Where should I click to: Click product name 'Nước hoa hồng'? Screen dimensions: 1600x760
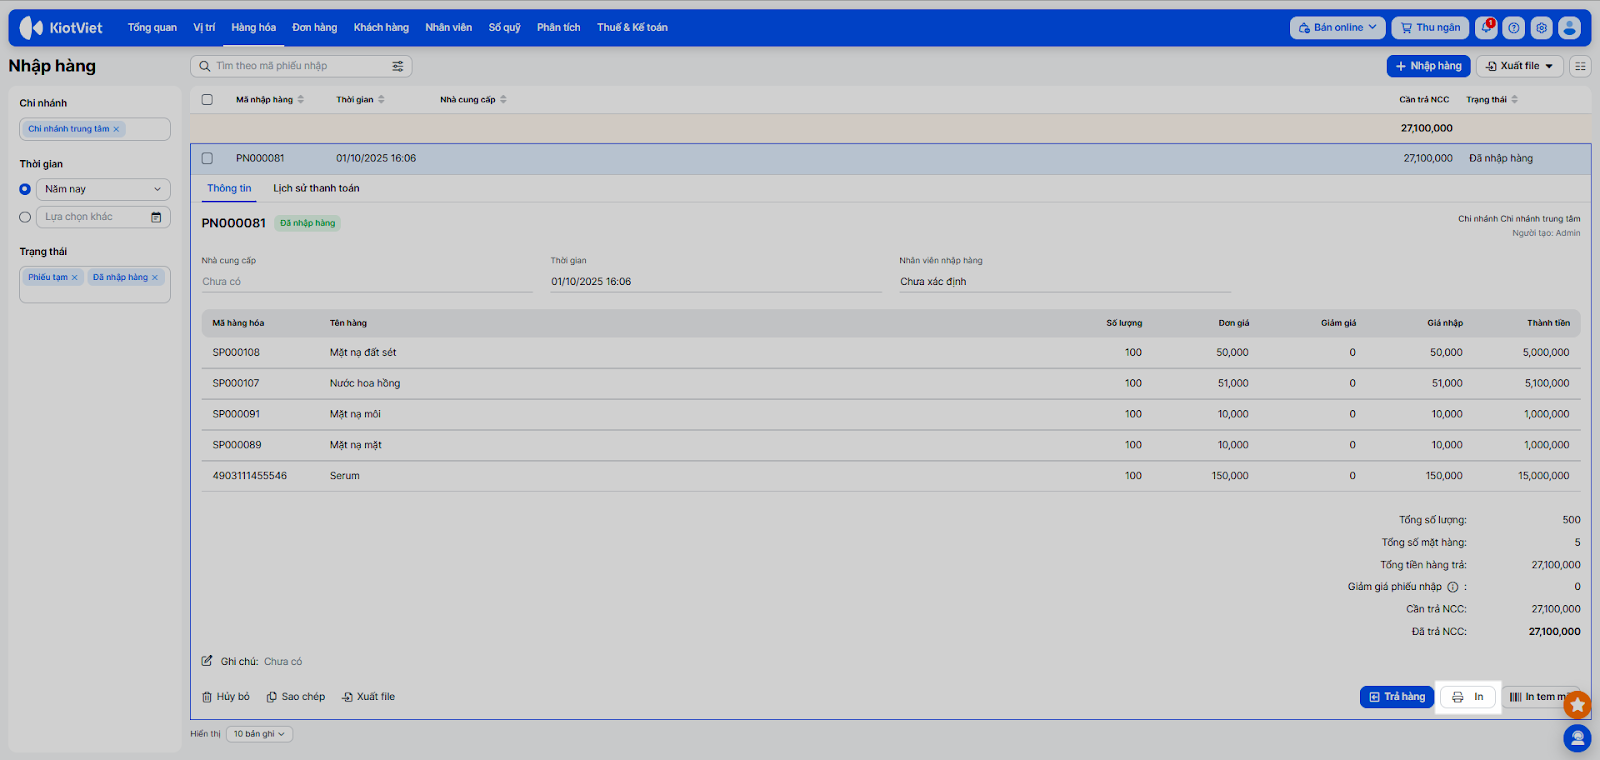click(x=365, y=384)
